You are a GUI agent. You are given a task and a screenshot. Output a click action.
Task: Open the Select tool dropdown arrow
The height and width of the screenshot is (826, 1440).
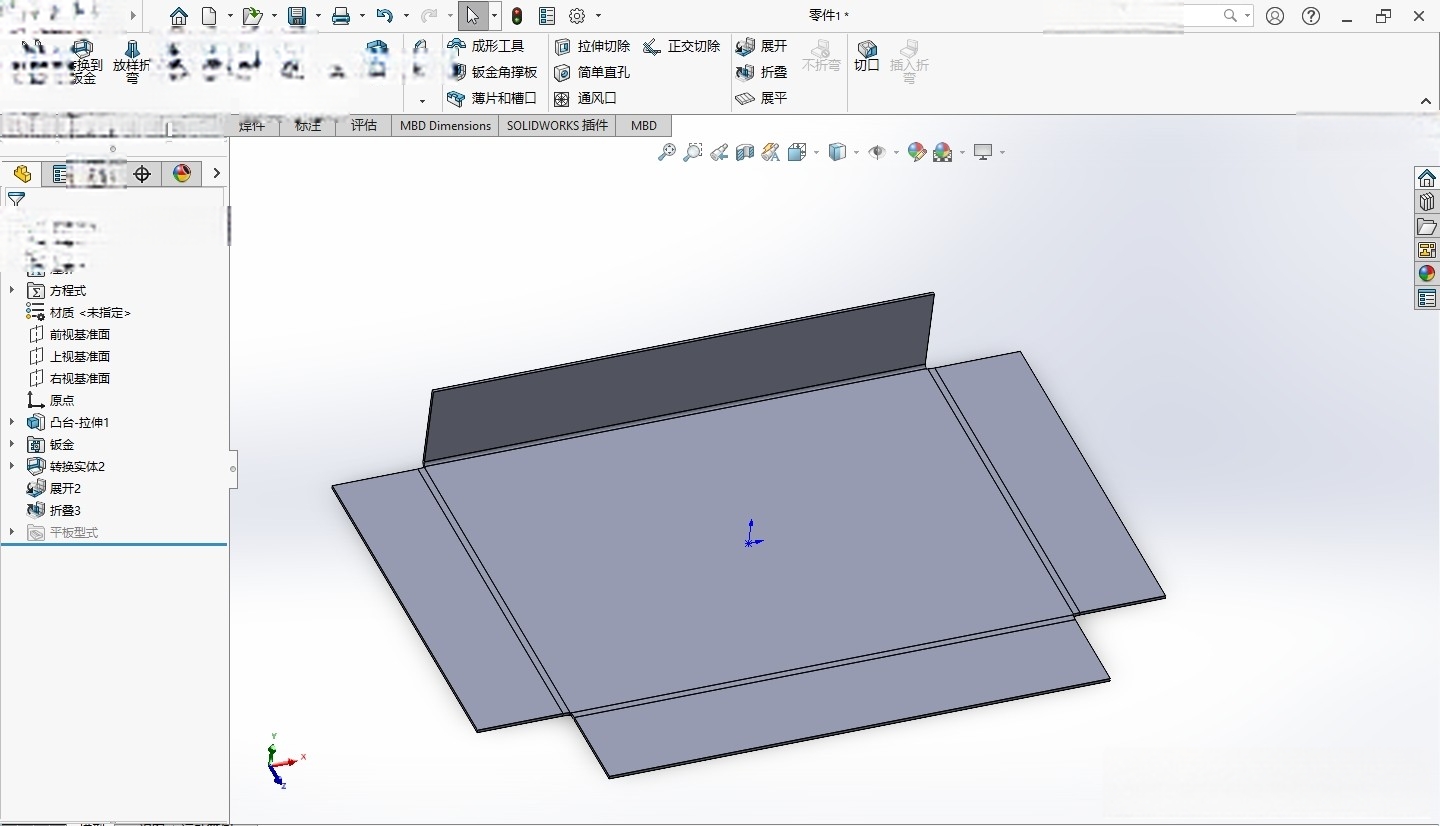[x=494, y=16]
